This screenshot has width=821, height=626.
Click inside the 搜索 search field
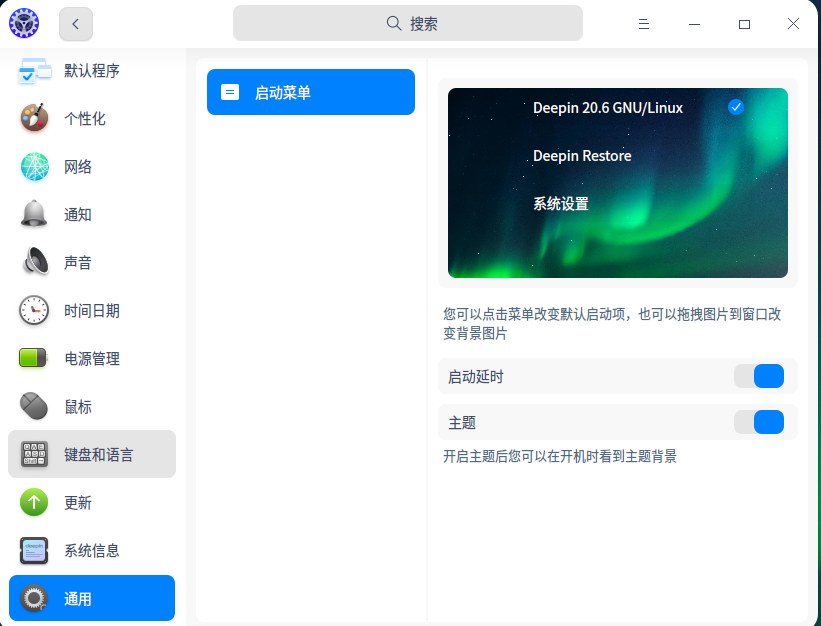(x=407, y=22)
